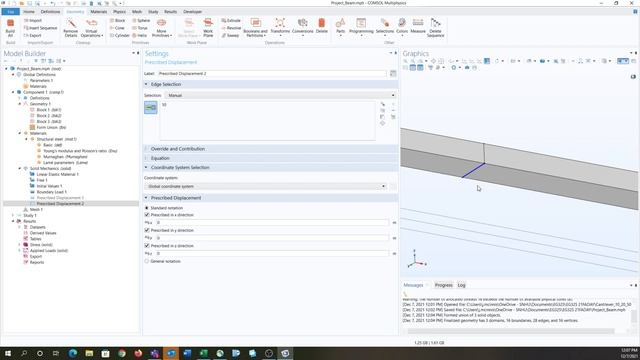This screenshot has width=640, height=360.
Task: Click the u0z value field
Action: pos(273,253)
